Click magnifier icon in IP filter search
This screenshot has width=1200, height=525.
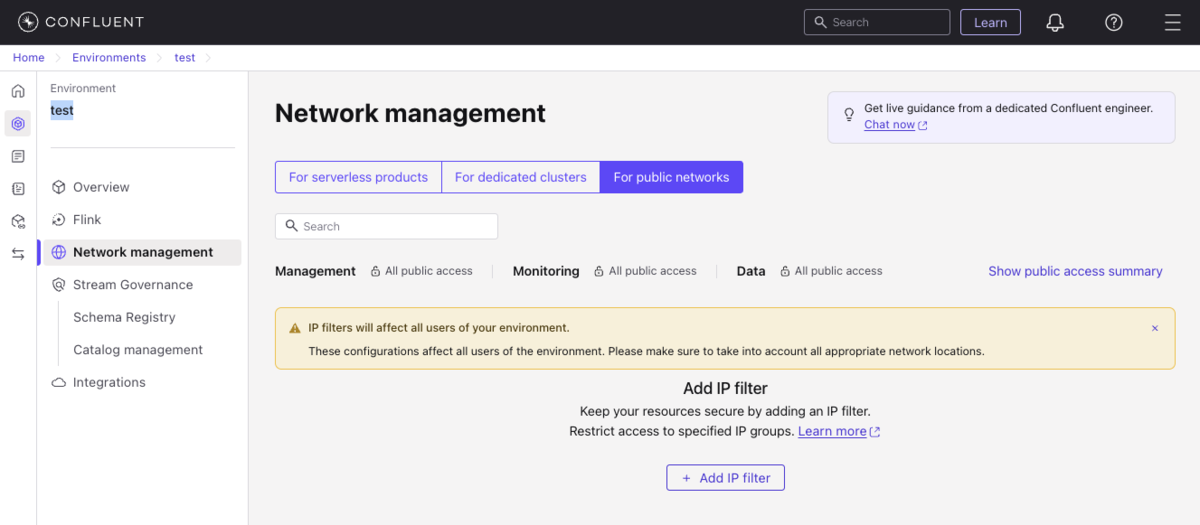click(x=292, y=226)
